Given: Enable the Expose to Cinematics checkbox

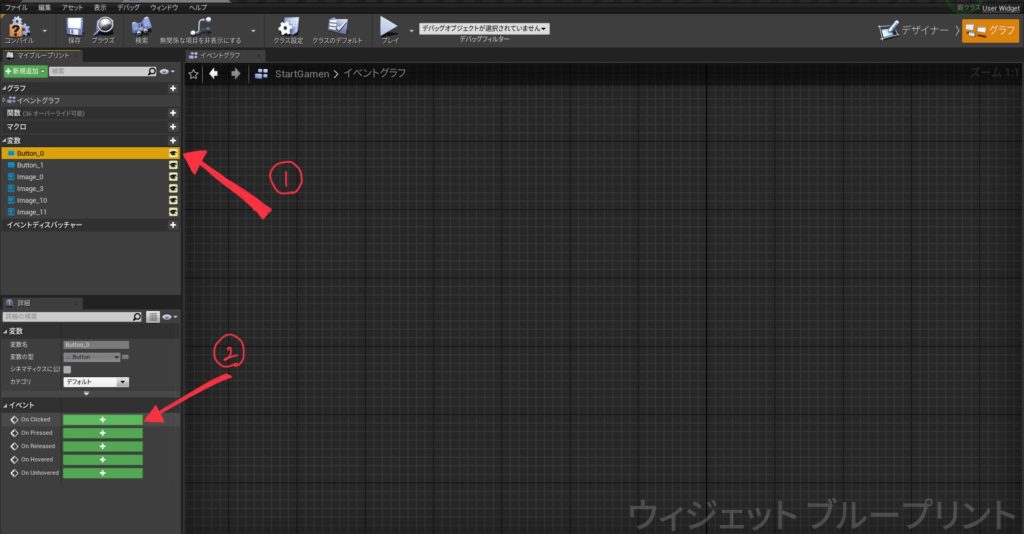Looking at the screenshot, I should coord(67,369).
